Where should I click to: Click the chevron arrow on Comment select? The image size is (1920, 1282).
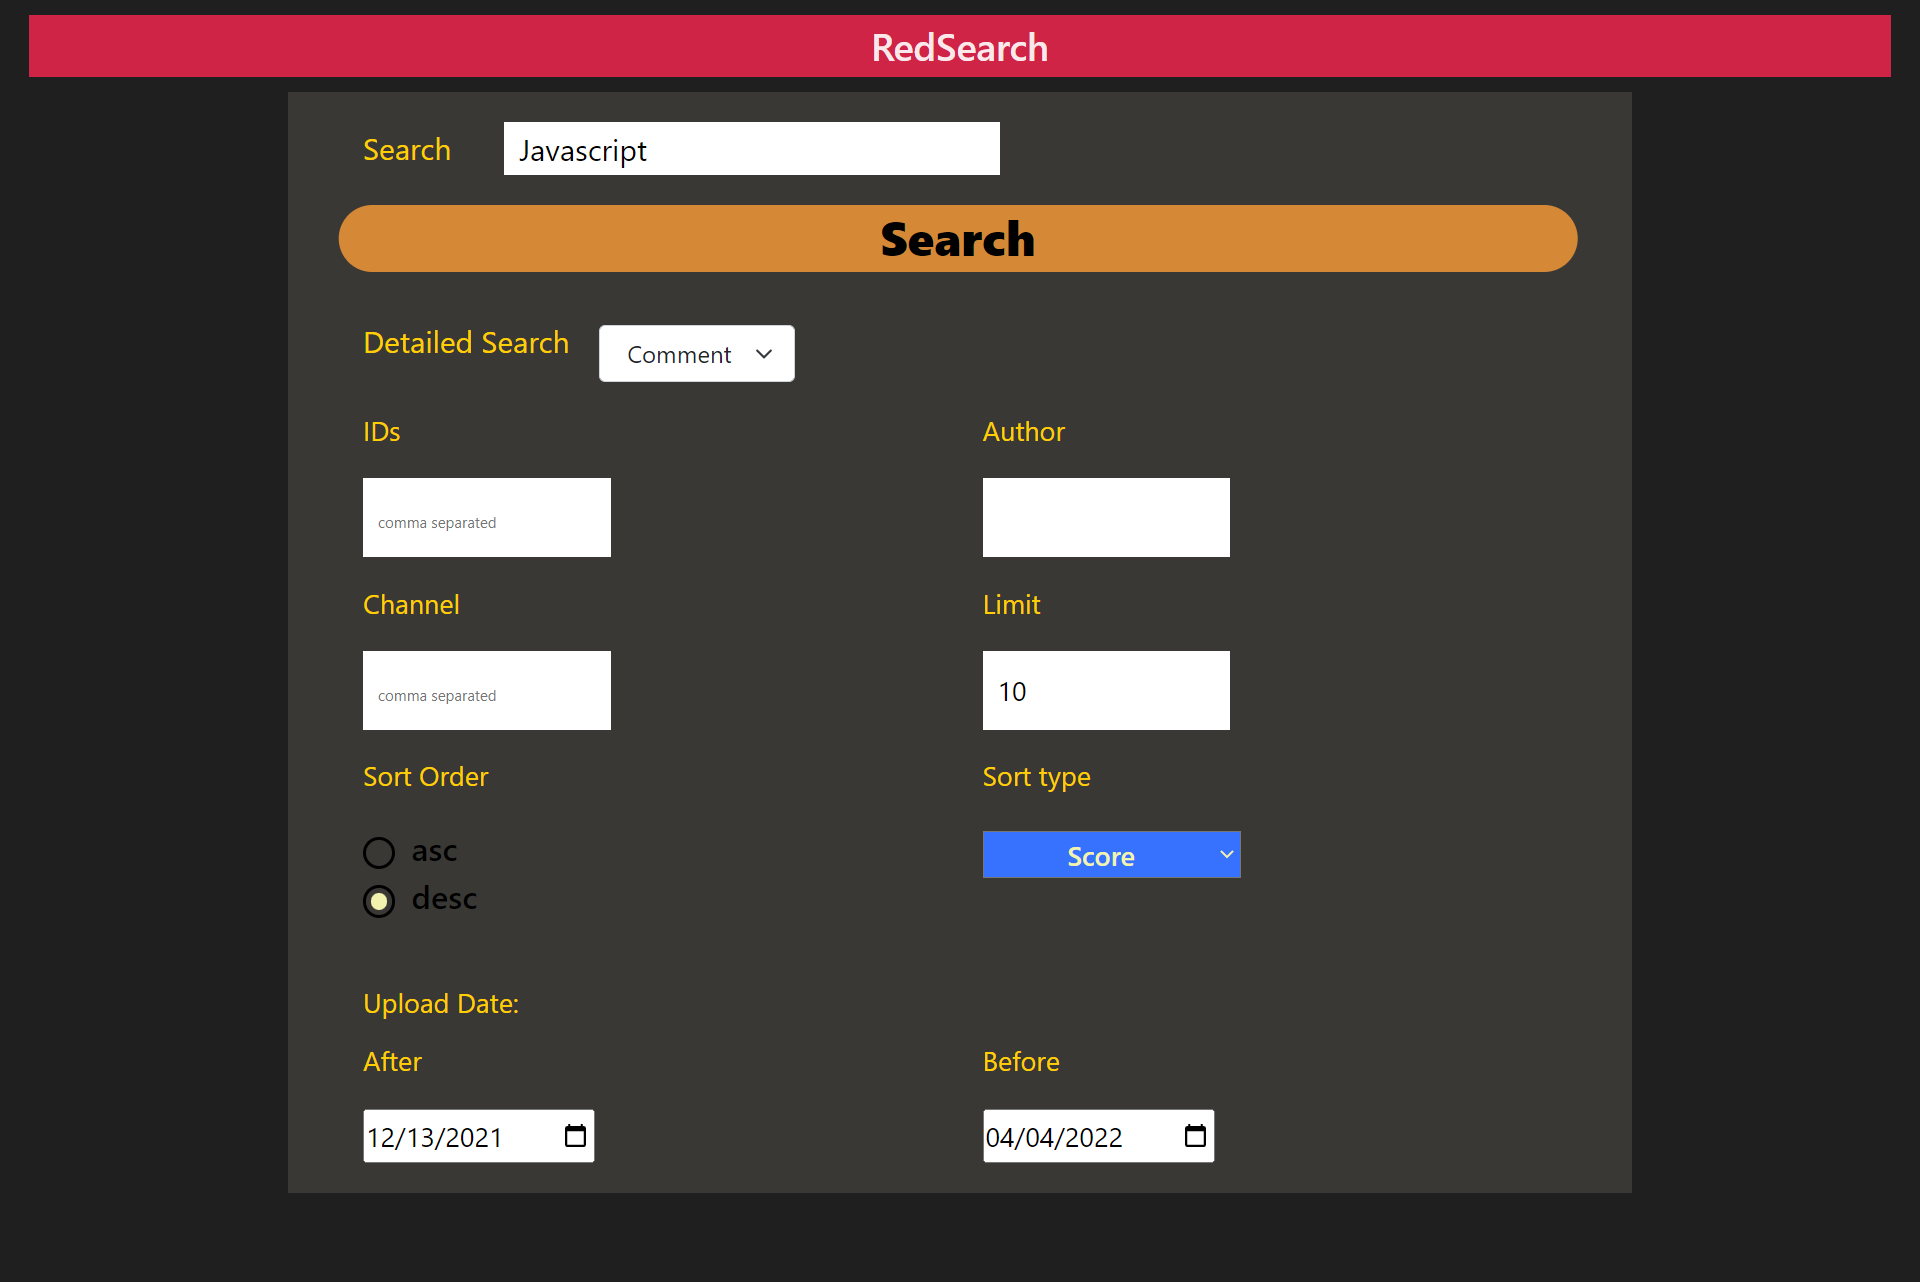pos(764,354)
